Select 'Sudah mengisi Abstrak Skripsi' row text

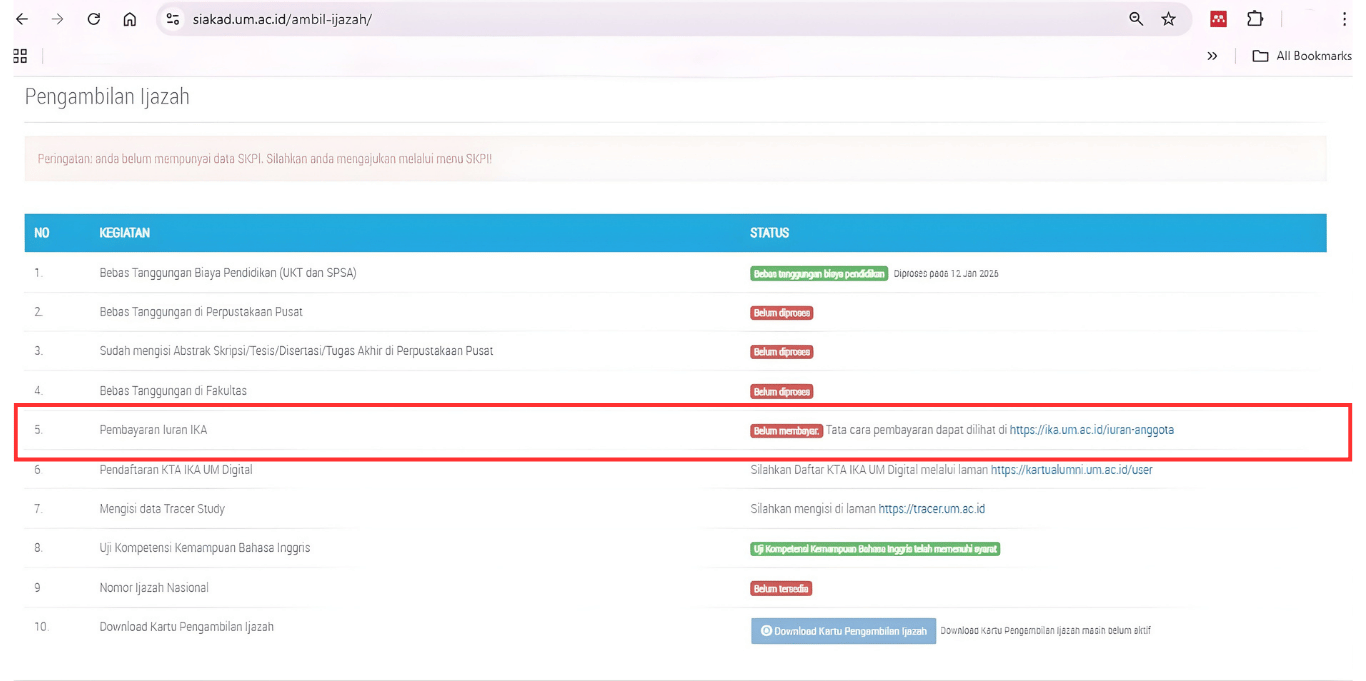click(296, 351)
